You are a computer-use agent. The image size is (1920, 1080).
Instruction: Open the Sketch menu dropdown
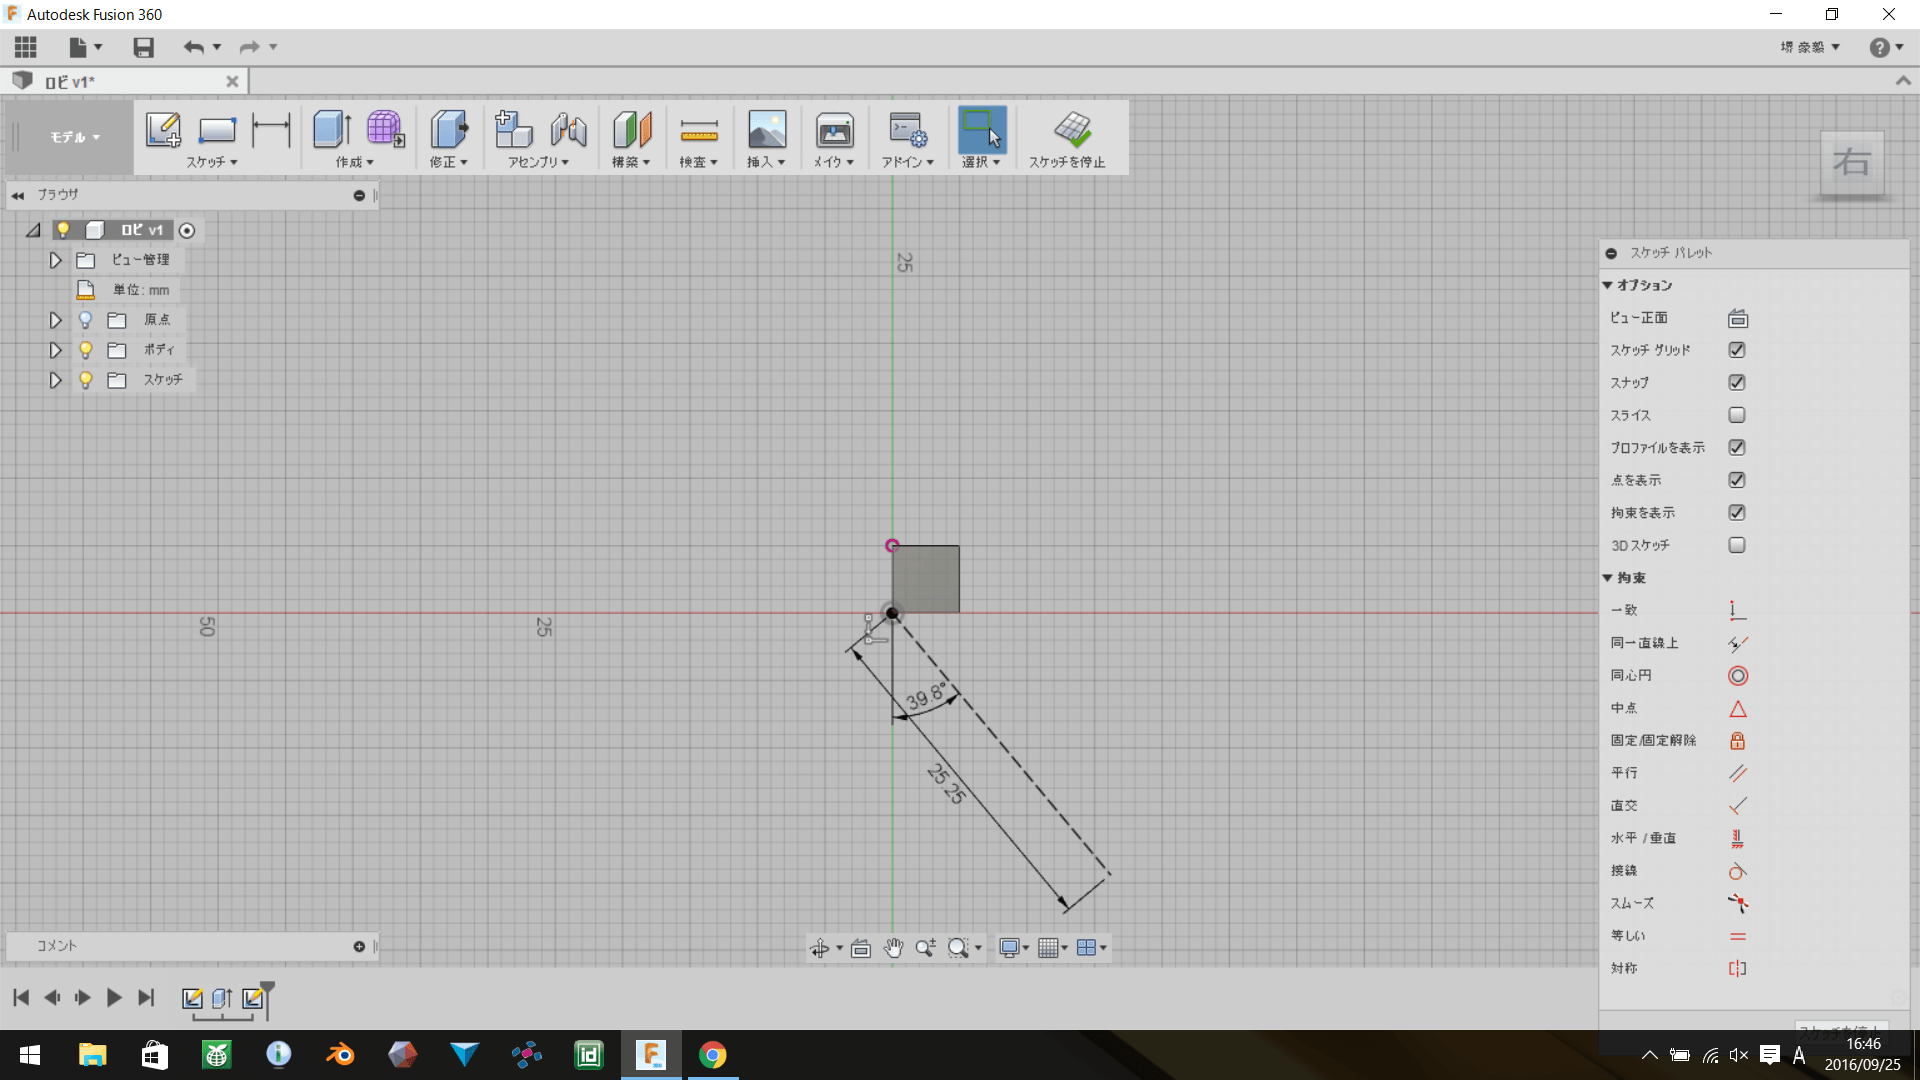point(211,162)
